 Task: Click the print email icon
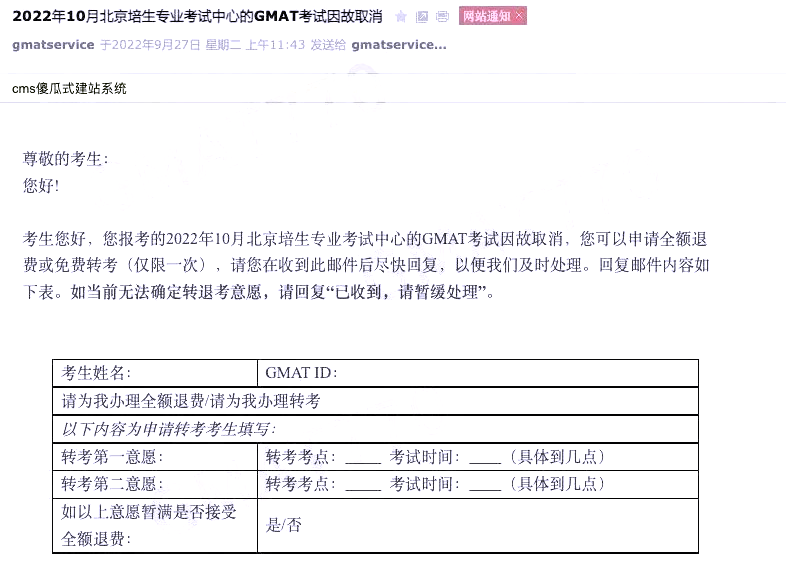(443, 17)
